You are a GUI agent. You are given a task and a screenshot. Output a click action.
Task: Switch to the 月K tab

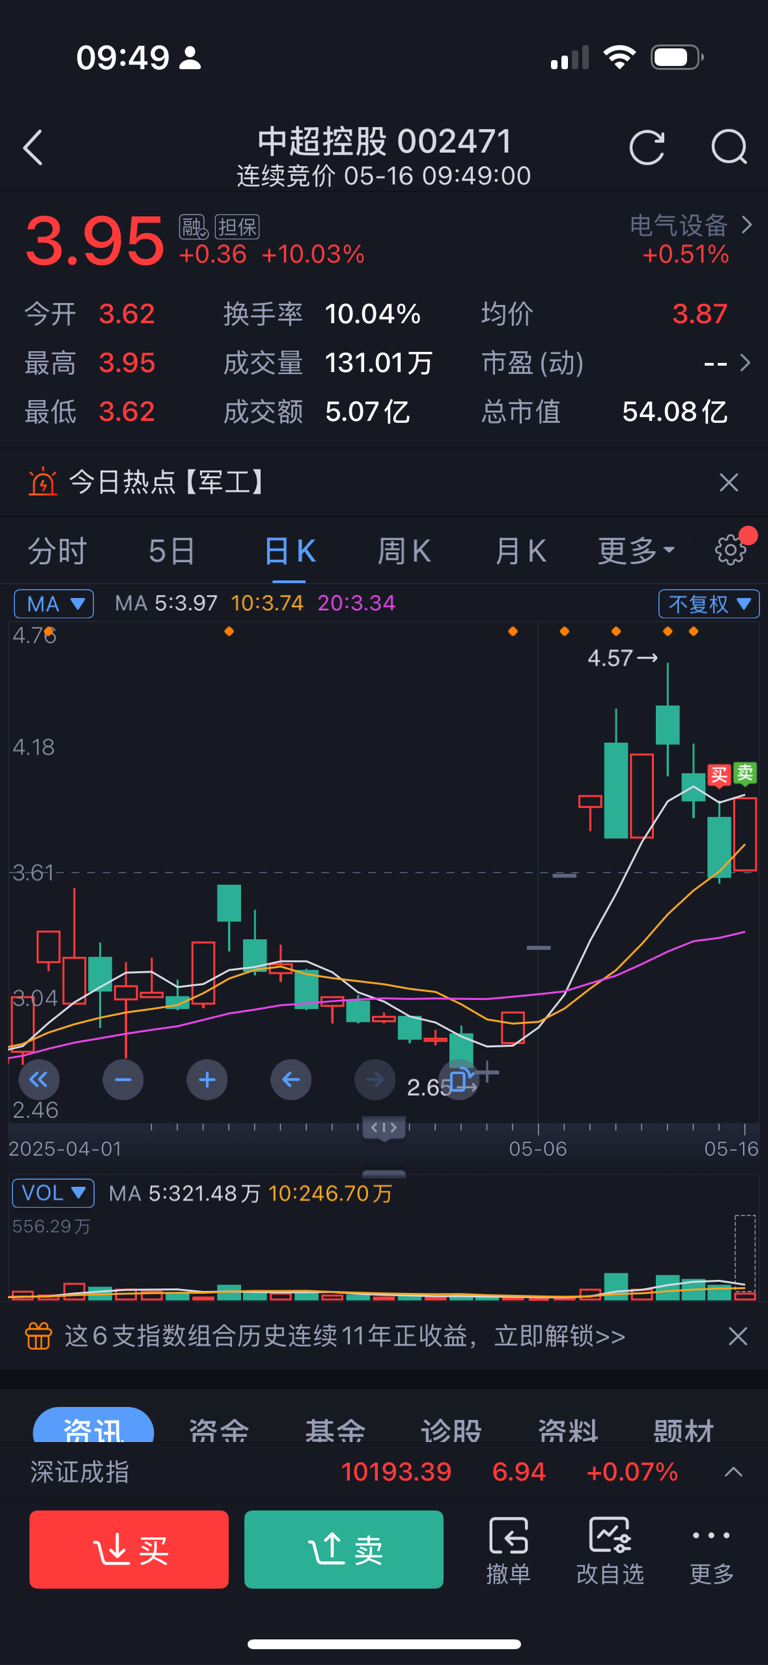[520, 551]
